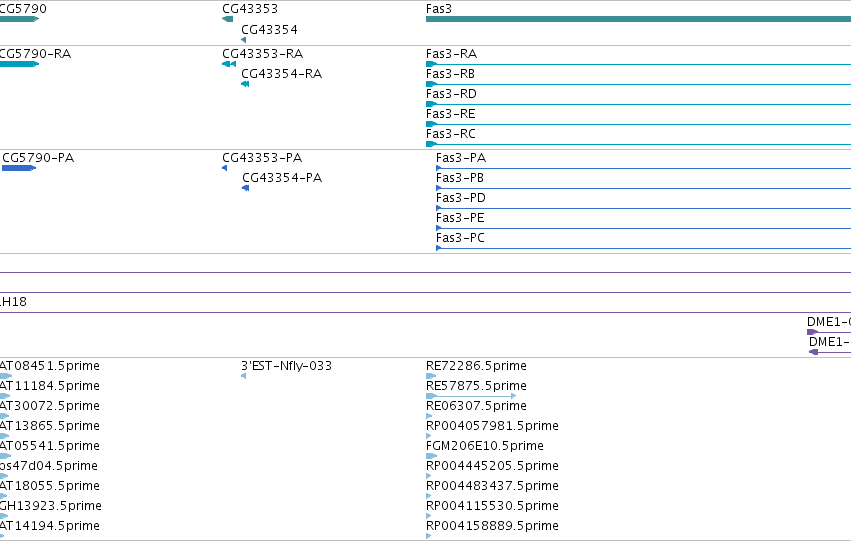851x541 pixels.
Task: Click the RE06307.5prime label
Action: pos(477,406)
